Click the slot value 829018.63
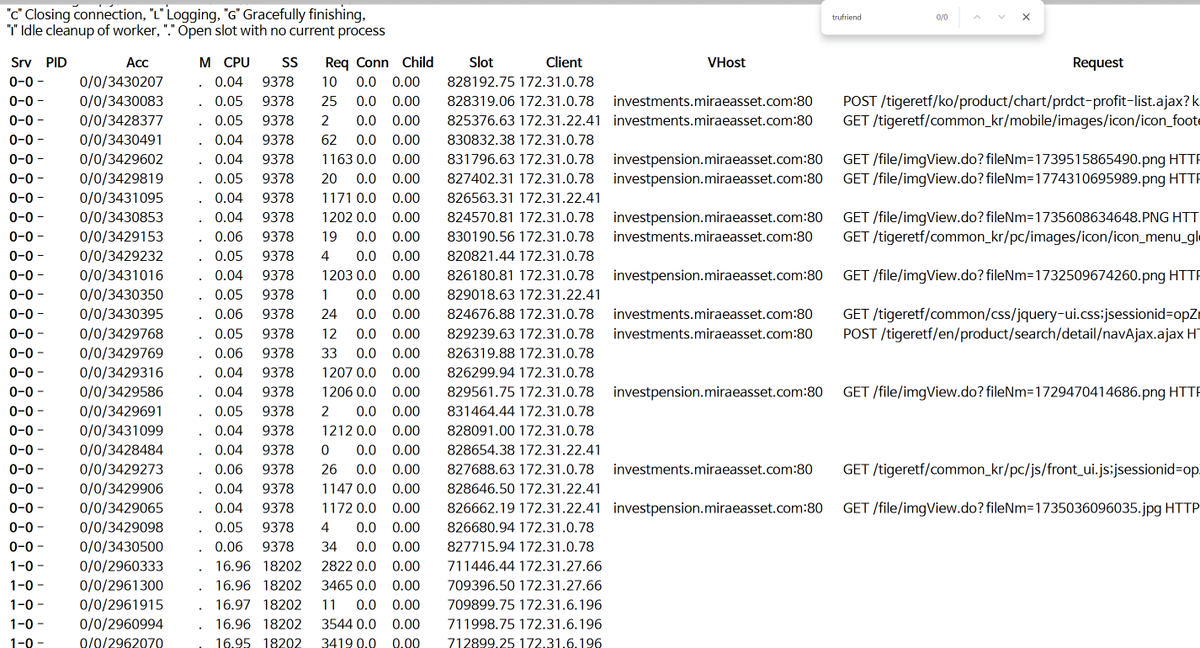Screen dimensions: 1200x648 click(x=480, y=295)
